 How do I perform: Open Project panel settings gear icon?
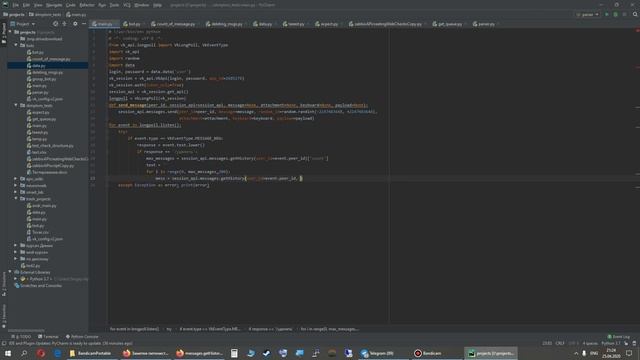pos(75,24)
